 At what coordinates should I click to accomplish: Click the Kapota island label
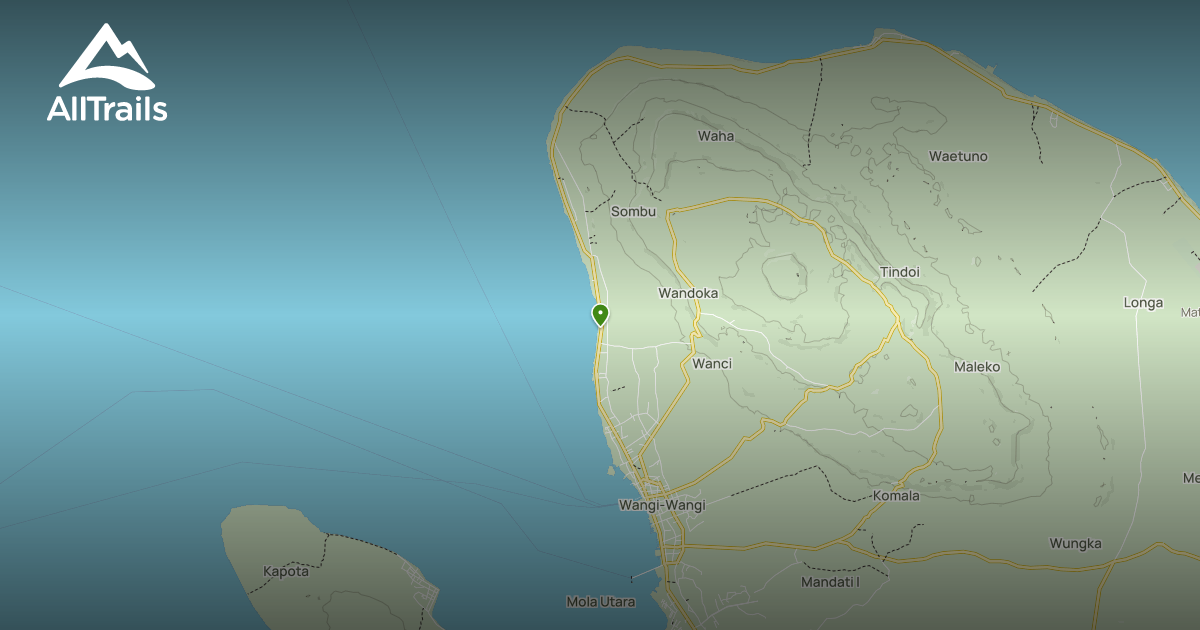[286, 571]
